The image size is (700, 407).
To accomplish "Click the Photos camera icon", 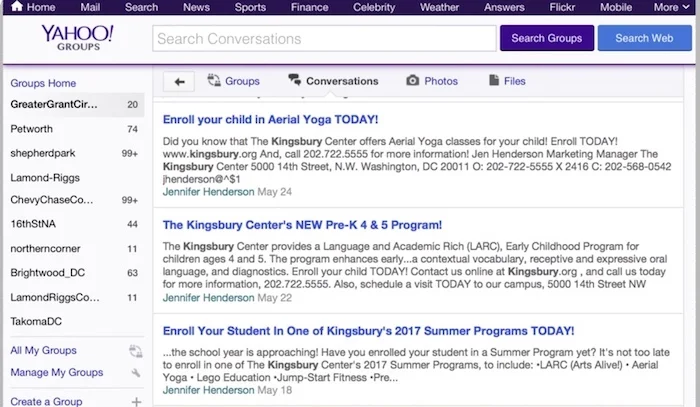I will pyautogui.click(x=412, y=80).
